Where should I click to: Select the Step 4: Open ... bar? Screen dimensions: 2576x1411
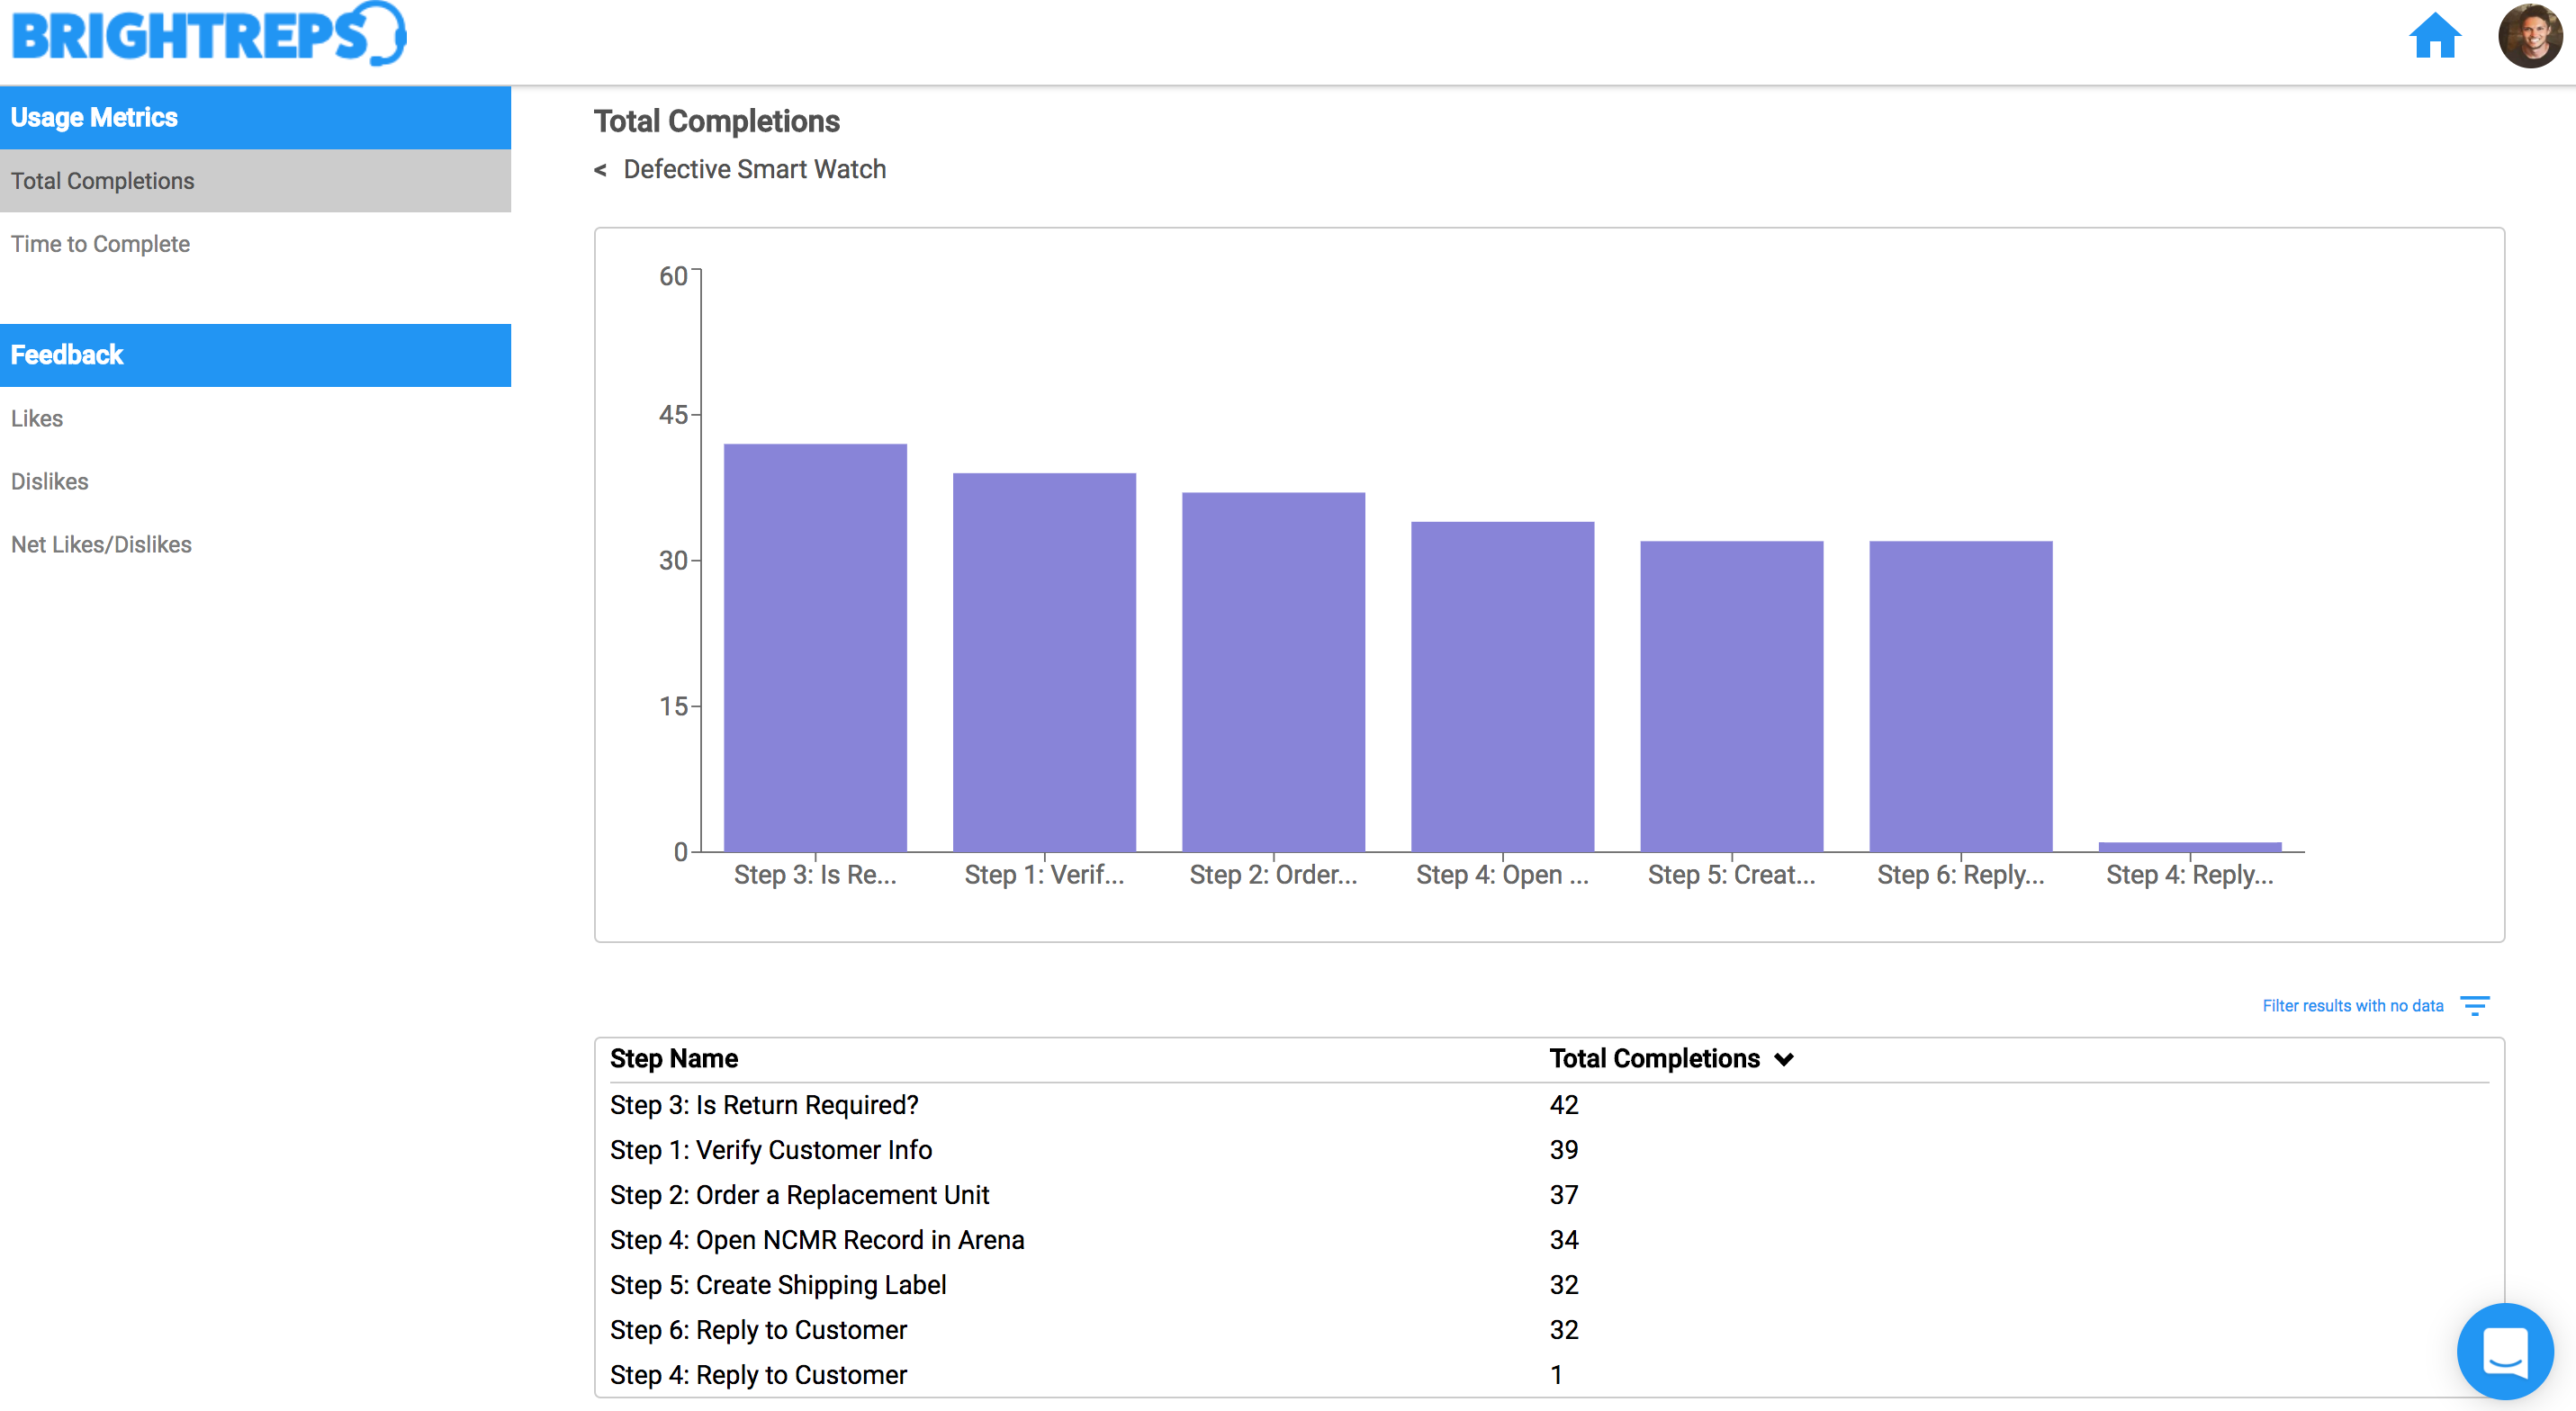[x=1502, y=687]
